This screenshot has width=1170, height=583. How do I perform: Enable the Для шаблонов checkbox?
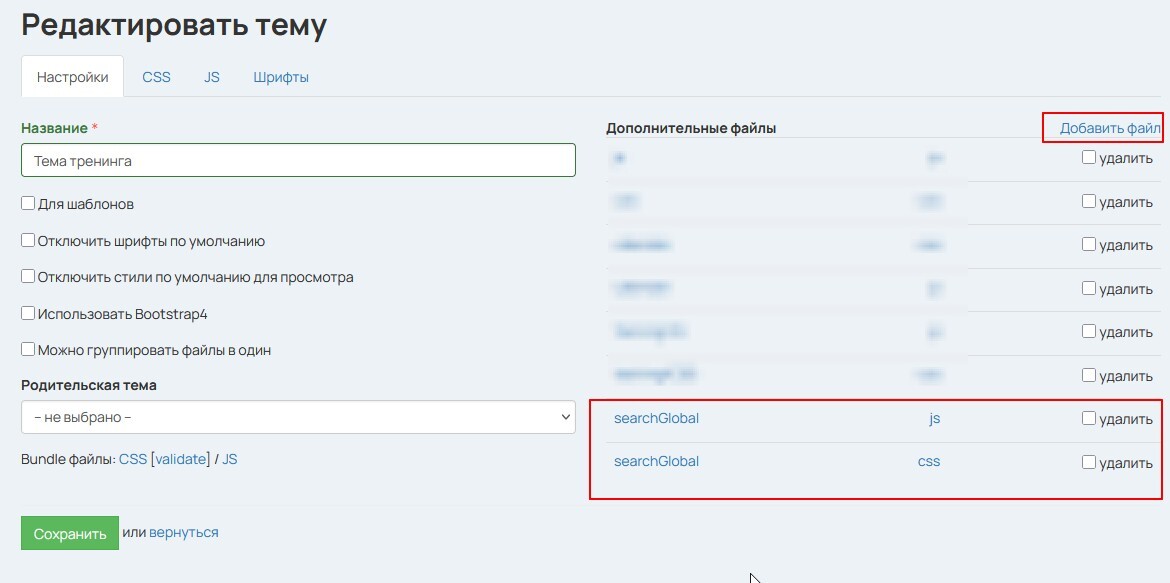(28, 204)
